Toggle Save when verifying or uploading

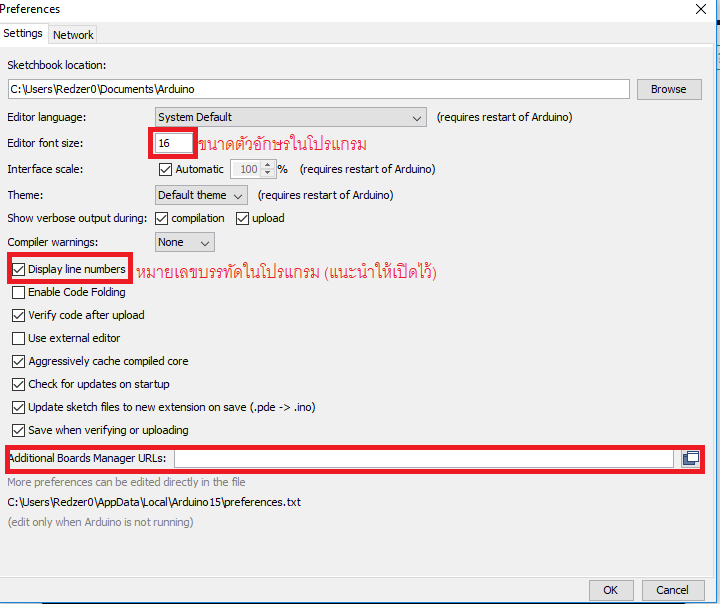(18, 430)
